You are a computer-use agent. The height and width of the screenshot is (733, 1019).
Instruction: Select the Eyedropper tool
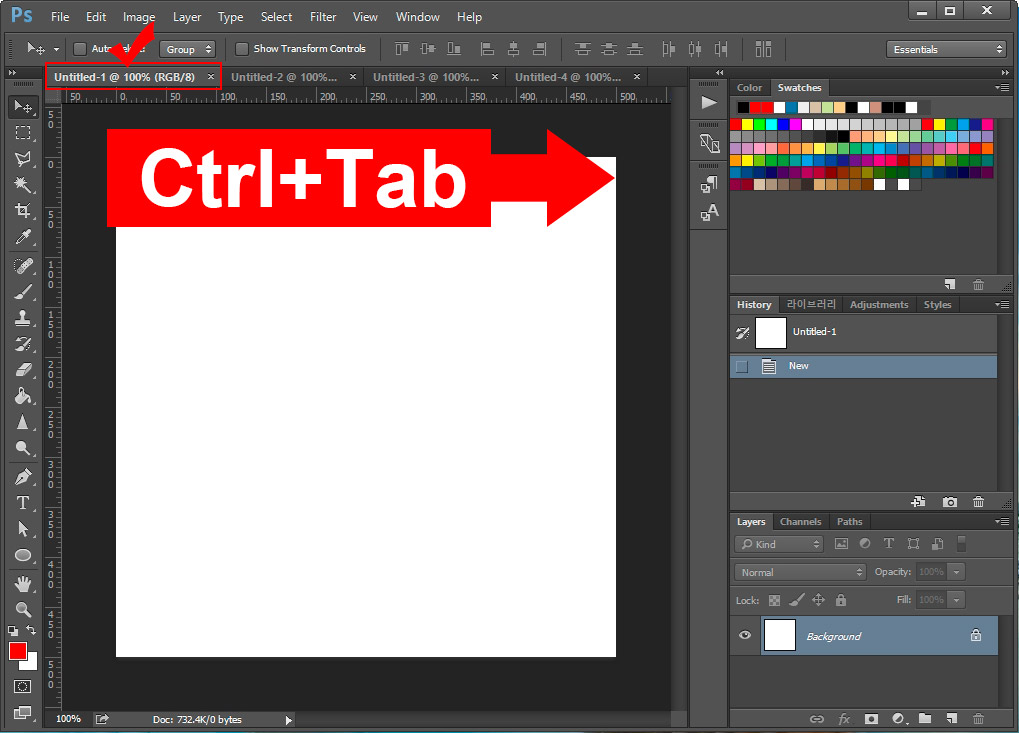point(23,237)
